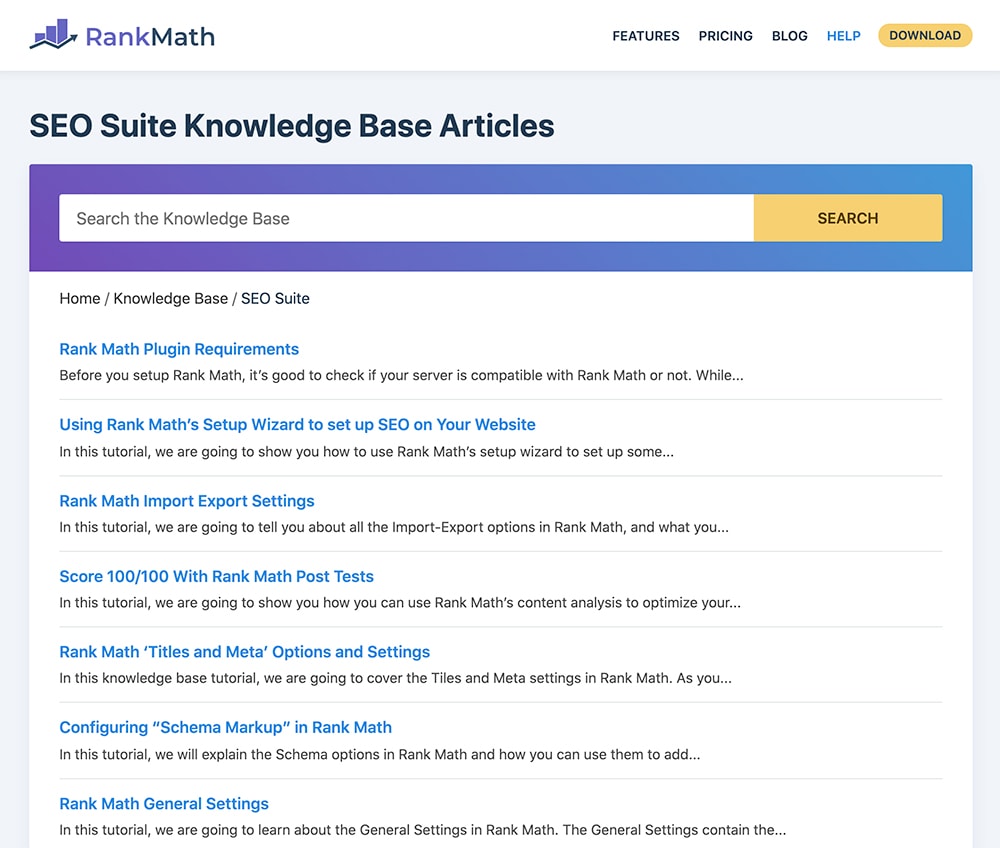Click the Rank Math wordmark text
Image resolution: width=1000 pixels, height=848 pixels.
coord(152,35)
